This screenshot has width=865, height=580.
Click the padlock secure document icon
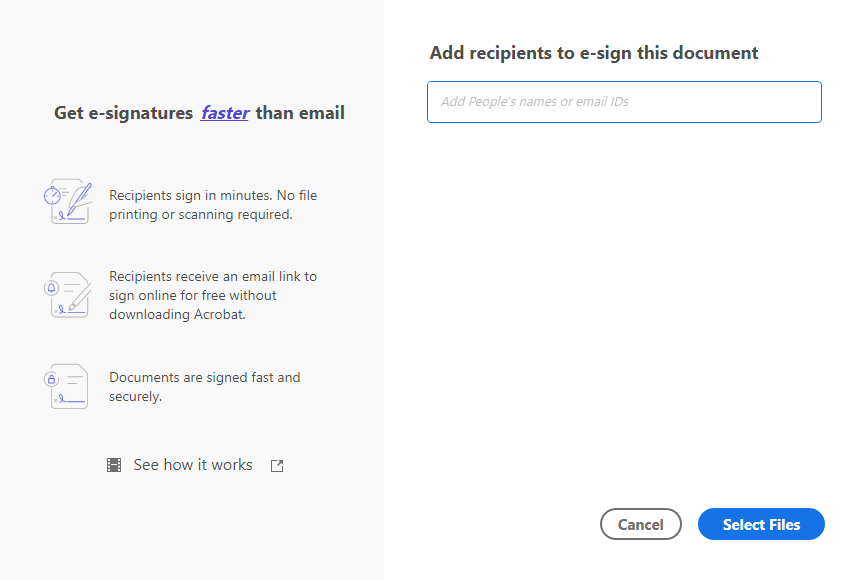click(66, 386)
